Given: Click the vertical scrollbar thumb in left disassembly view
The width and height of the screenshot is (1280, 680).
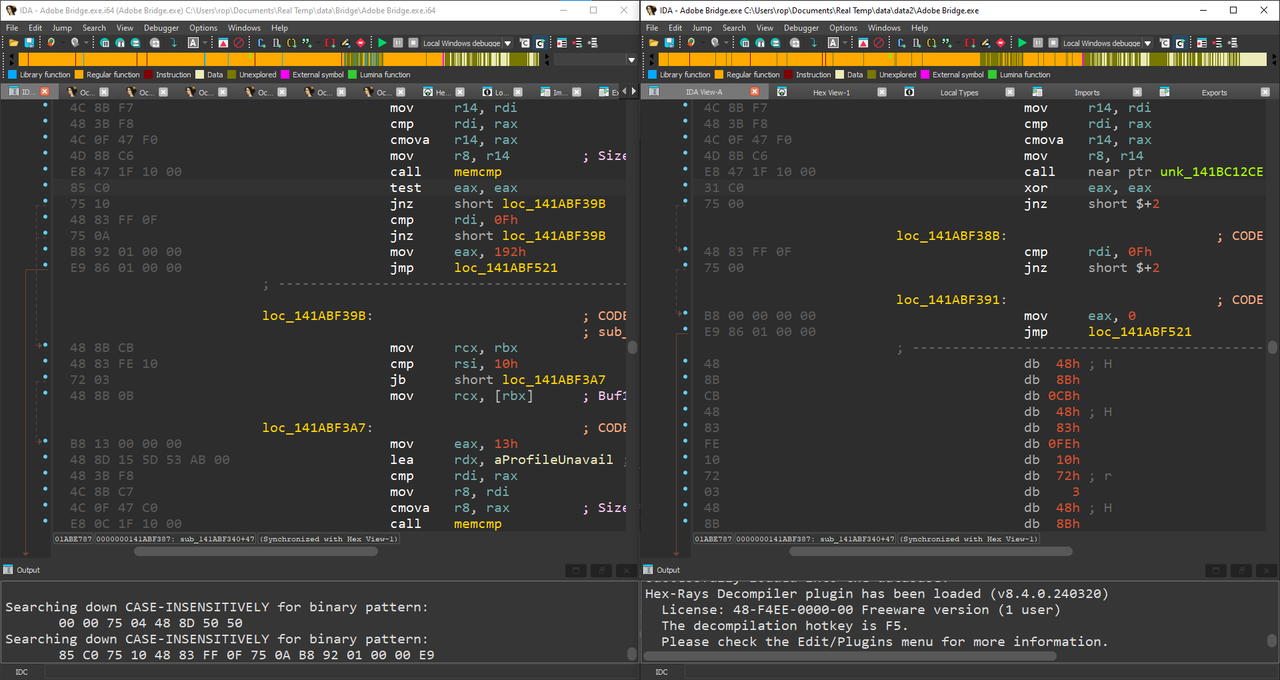Looking at the screenshot, I should [632, 345].
